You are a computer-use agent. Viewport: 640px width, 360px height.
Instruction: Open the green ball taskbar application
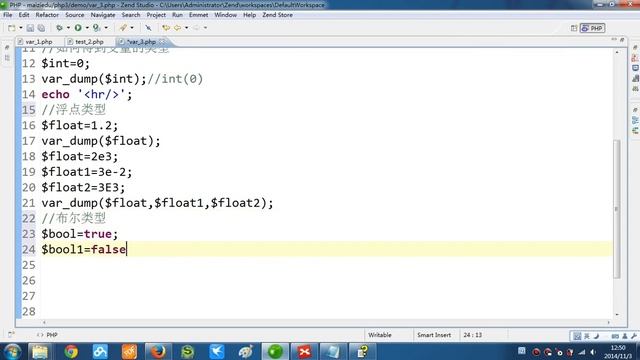coord(275,351)
